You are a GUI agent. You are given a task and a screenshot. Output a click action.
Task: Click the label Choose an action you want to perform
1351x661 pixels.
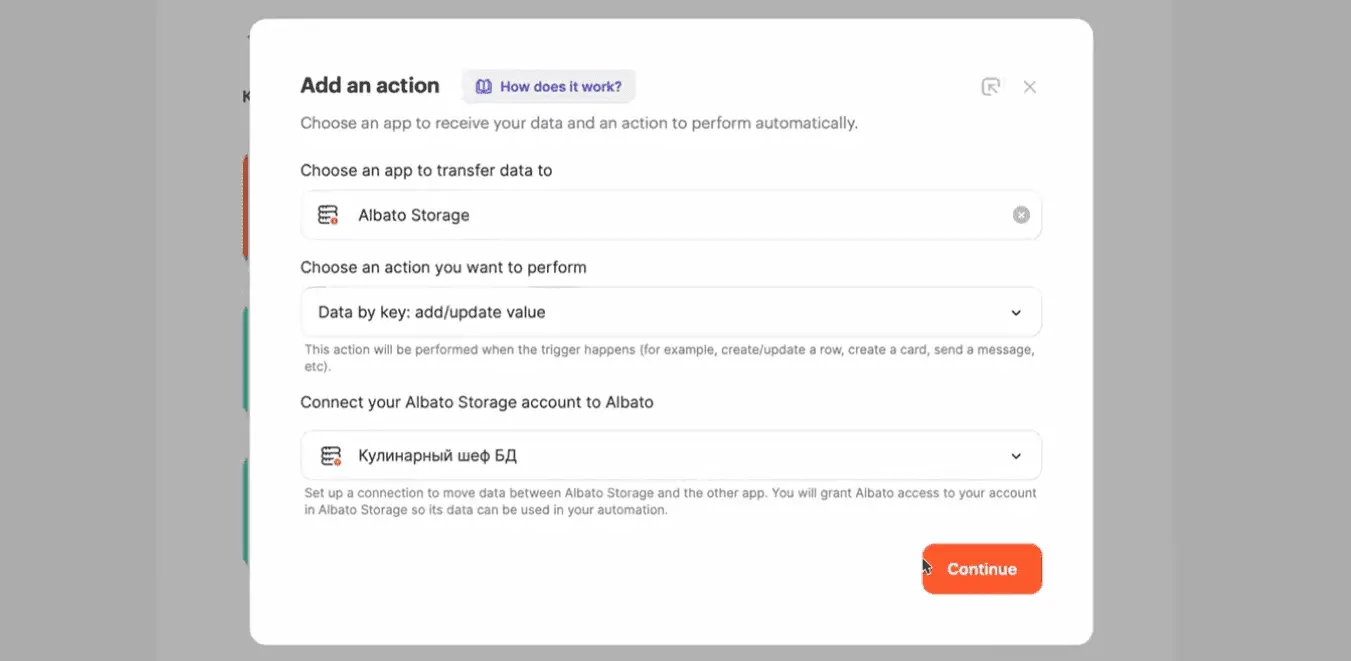pos(443,267)
